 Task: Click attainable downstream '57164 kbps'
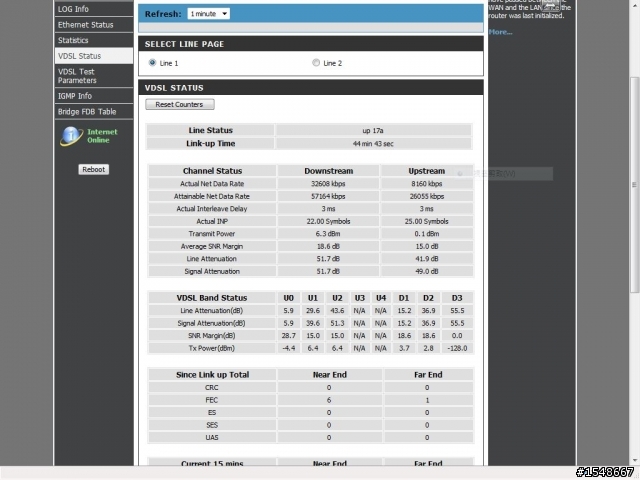(x=328, y=196)
